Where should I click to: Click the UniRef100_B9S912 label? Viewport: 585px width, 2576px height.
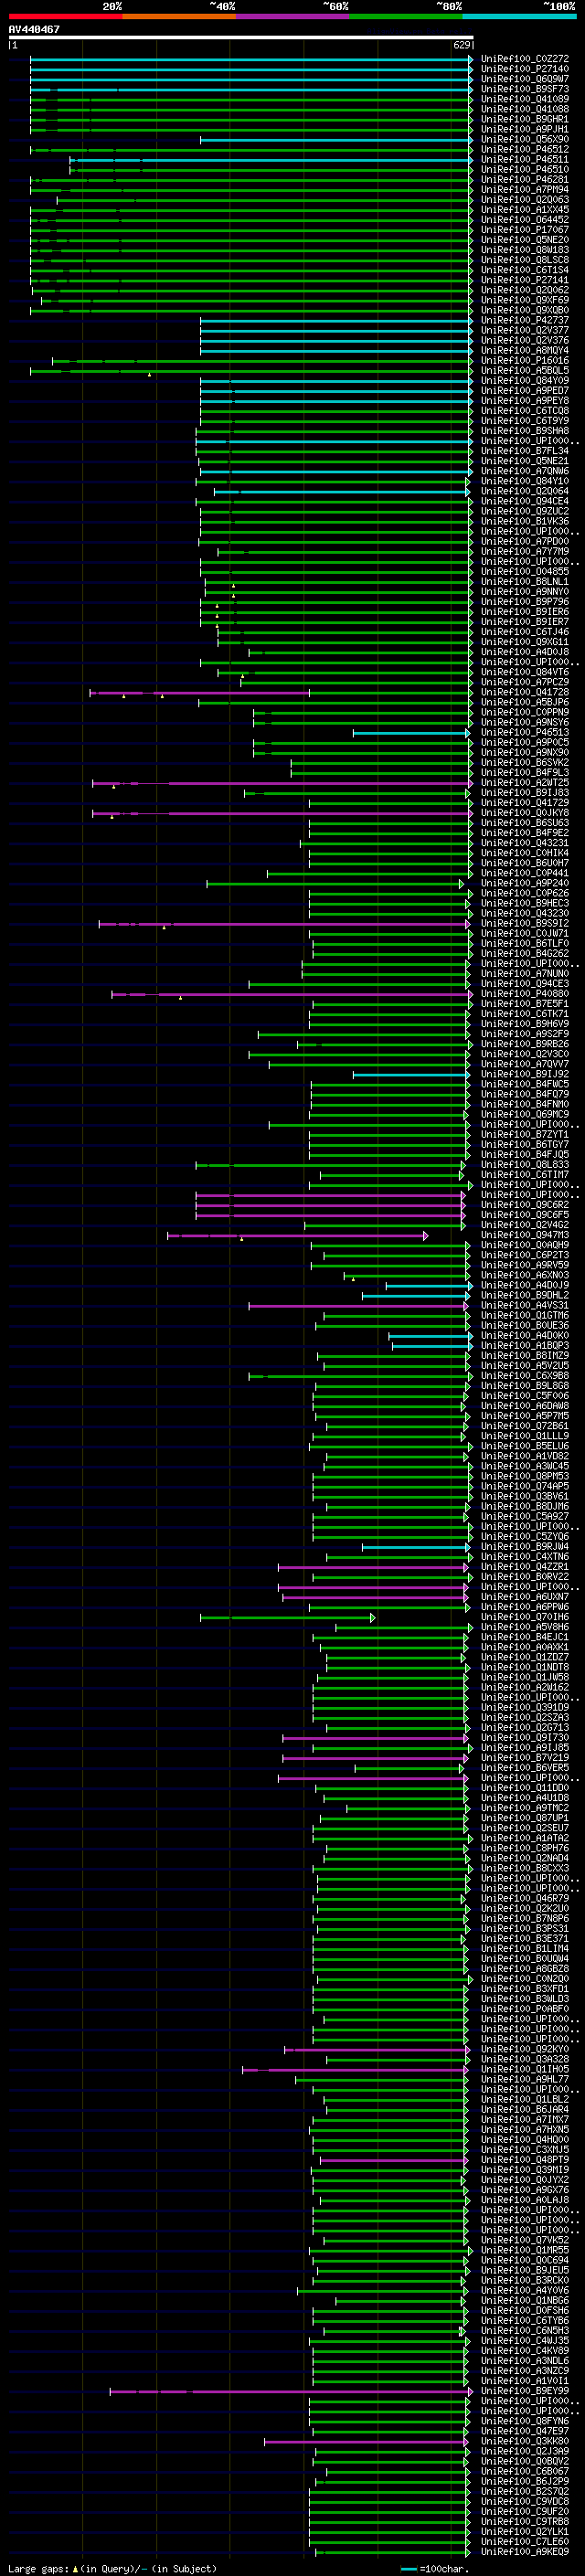click(524, 924)
